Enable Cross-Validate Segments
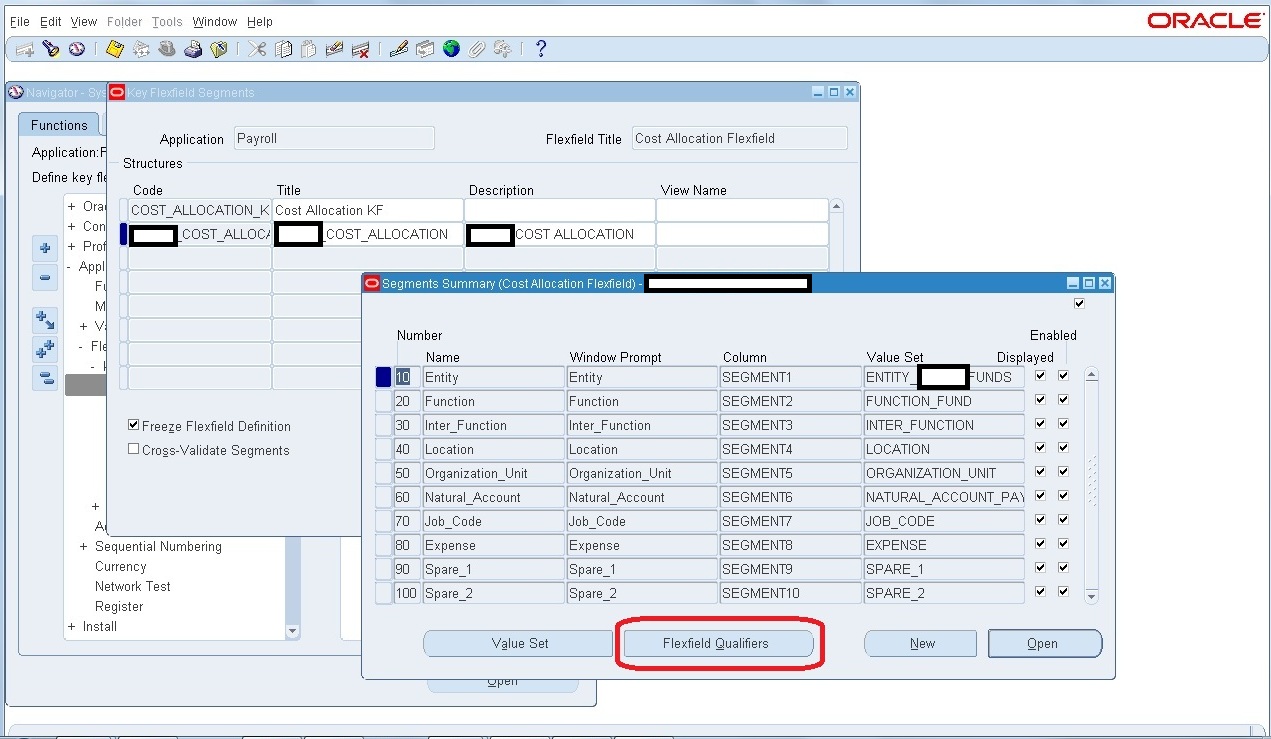The image size is (1271, 739). click(133, 448)
